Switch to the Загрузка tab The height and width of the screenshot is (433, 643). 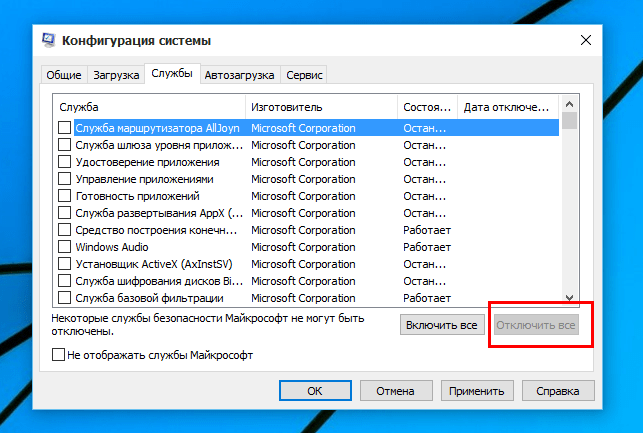(x=116, y=75)
